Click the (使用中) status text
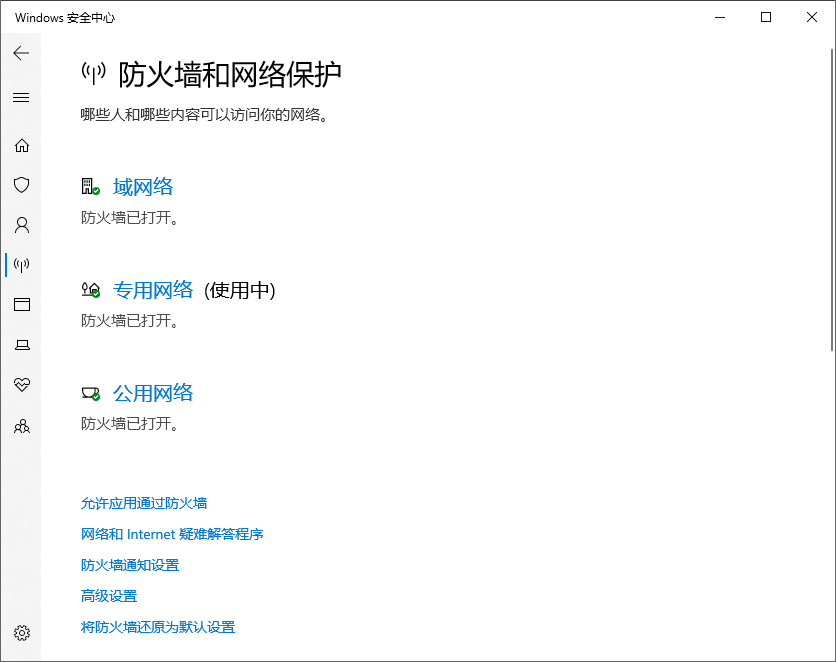This screenshot has height=662, width=836. point(240,290)
